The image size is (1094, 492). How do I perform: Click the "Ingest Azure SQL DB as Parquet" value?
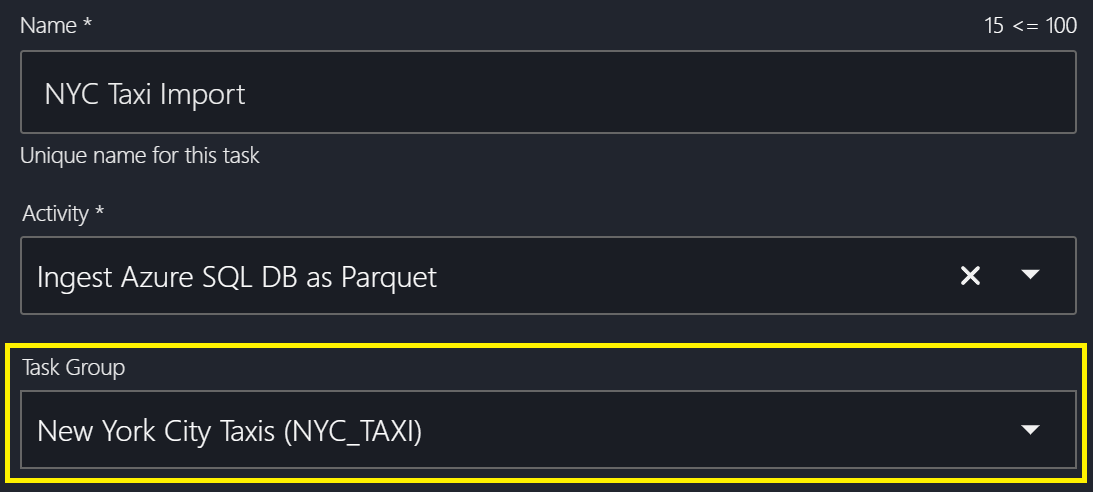237,276
